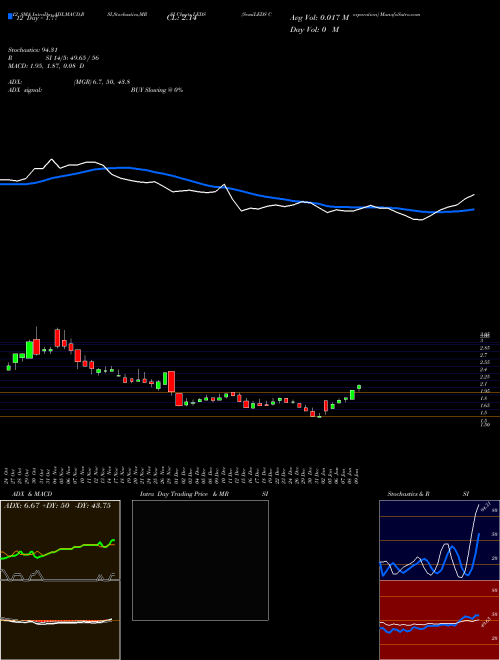Screen dimensions: 500x660
Task: Click the MunafaSutra.com watermark link at top
Action: click(399, 14)
